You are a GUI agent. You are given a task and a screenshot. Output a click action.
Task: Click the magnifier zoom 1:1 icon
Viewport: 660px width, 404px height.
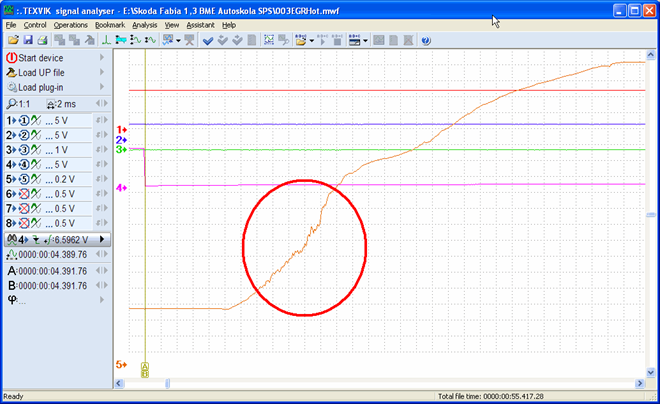click(12, 104)
